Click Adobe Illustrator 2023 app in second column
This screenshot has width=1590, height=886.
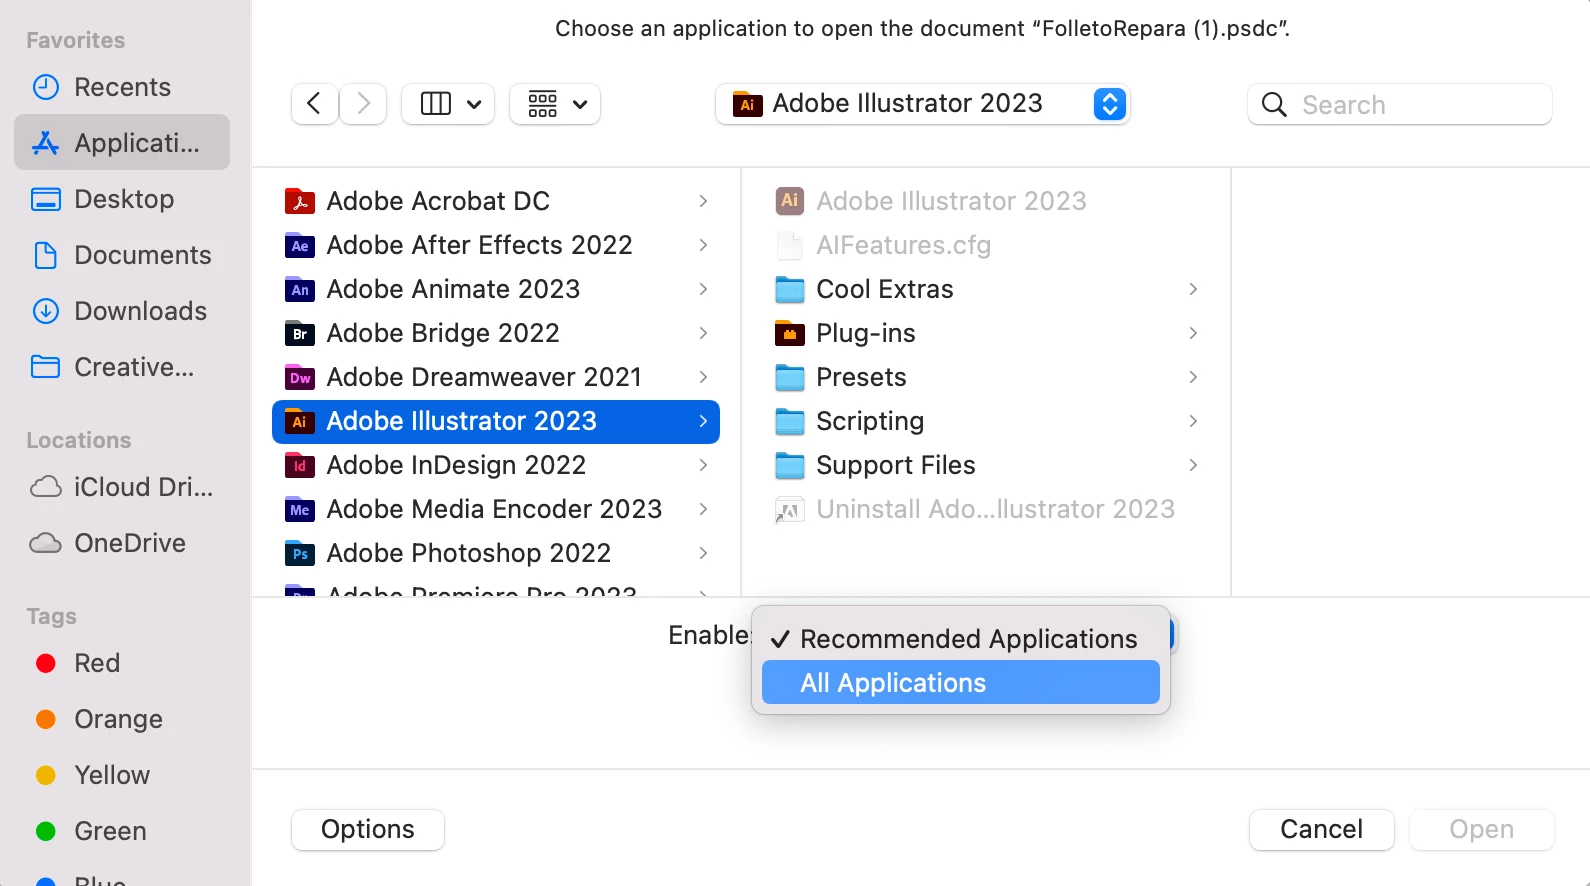986,201
